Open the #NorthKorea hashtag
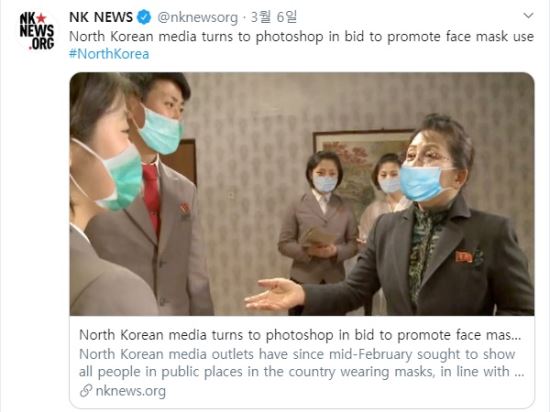The height and width of the screenshot is (412, 550). [109, 54]
